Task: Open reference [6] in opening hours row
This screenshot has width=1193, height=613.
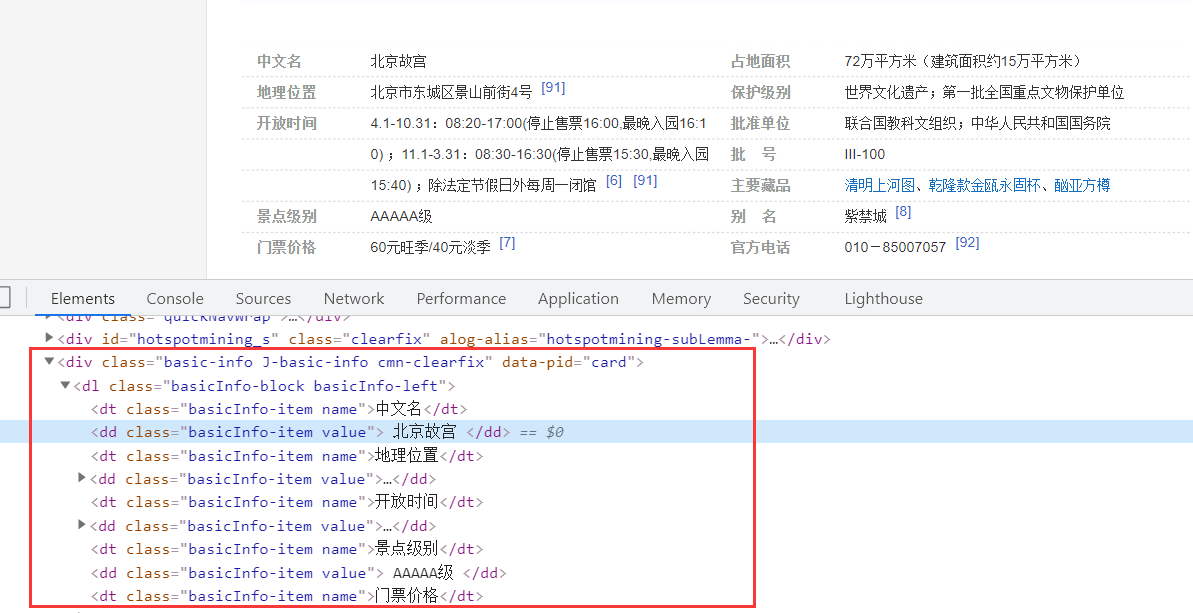Action: (x=614, y=181)
